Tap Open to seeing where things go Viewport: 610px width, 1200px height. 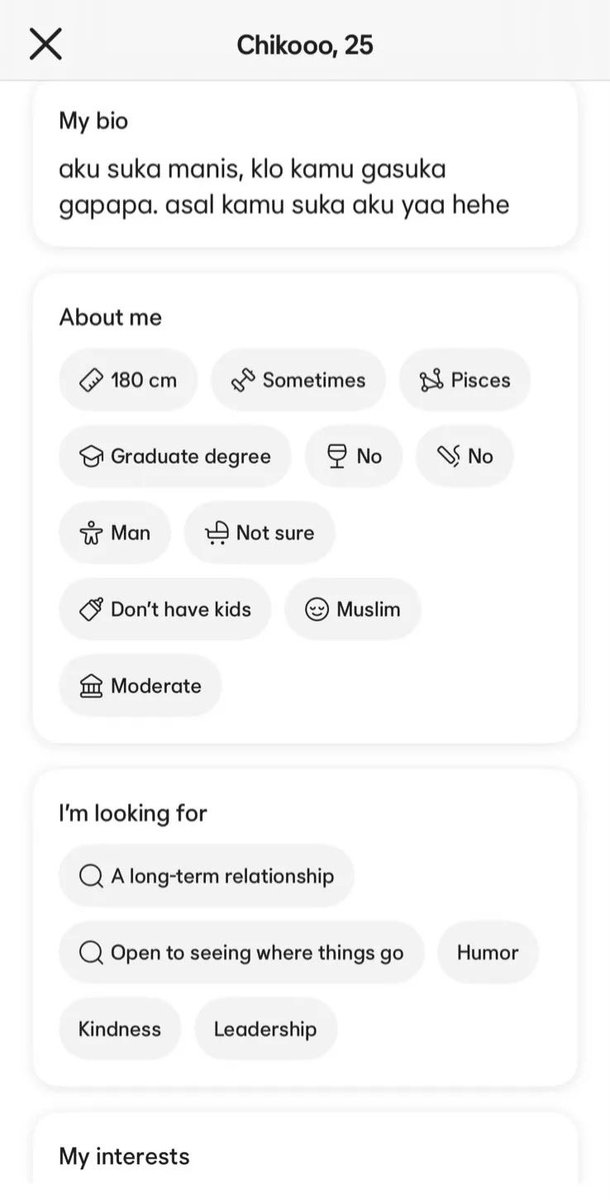click(242, 953)
